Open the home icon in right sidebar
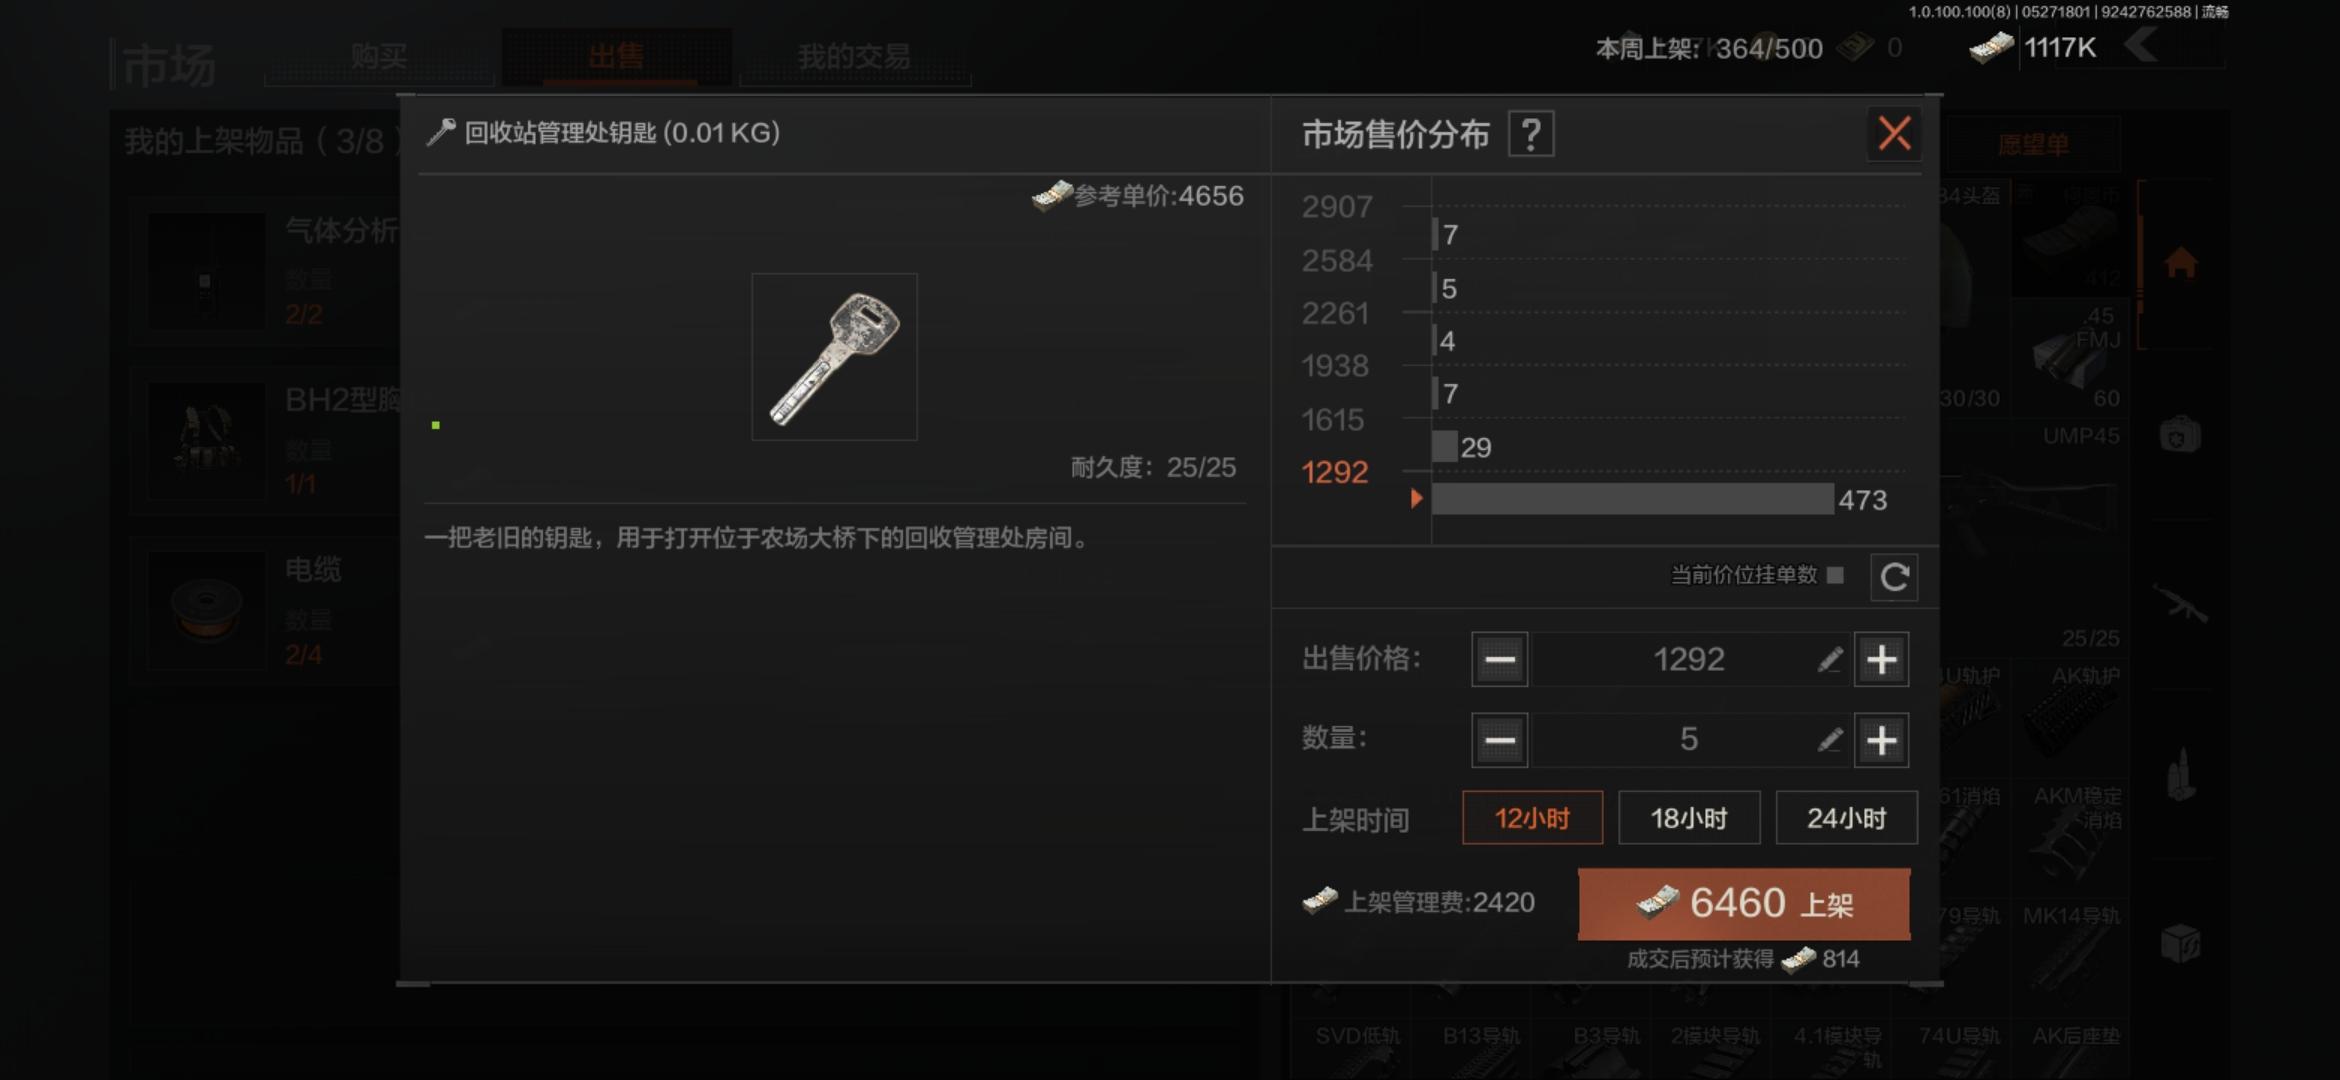2340x1080 pixels. tap(2181, 263)
